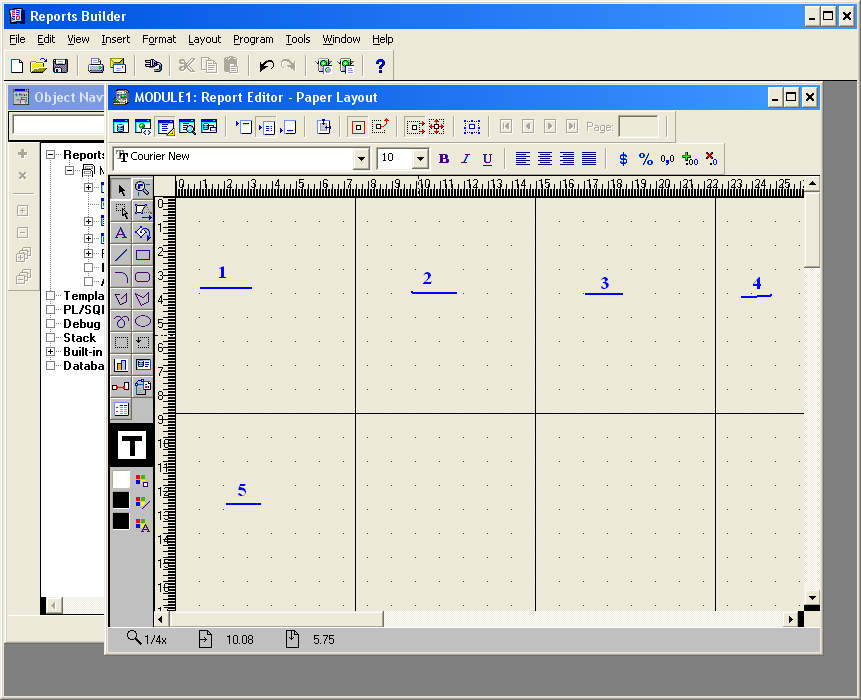Screen dimensions: 861x700
Task: Open the Courier New font dropdown
Action: 361,159
